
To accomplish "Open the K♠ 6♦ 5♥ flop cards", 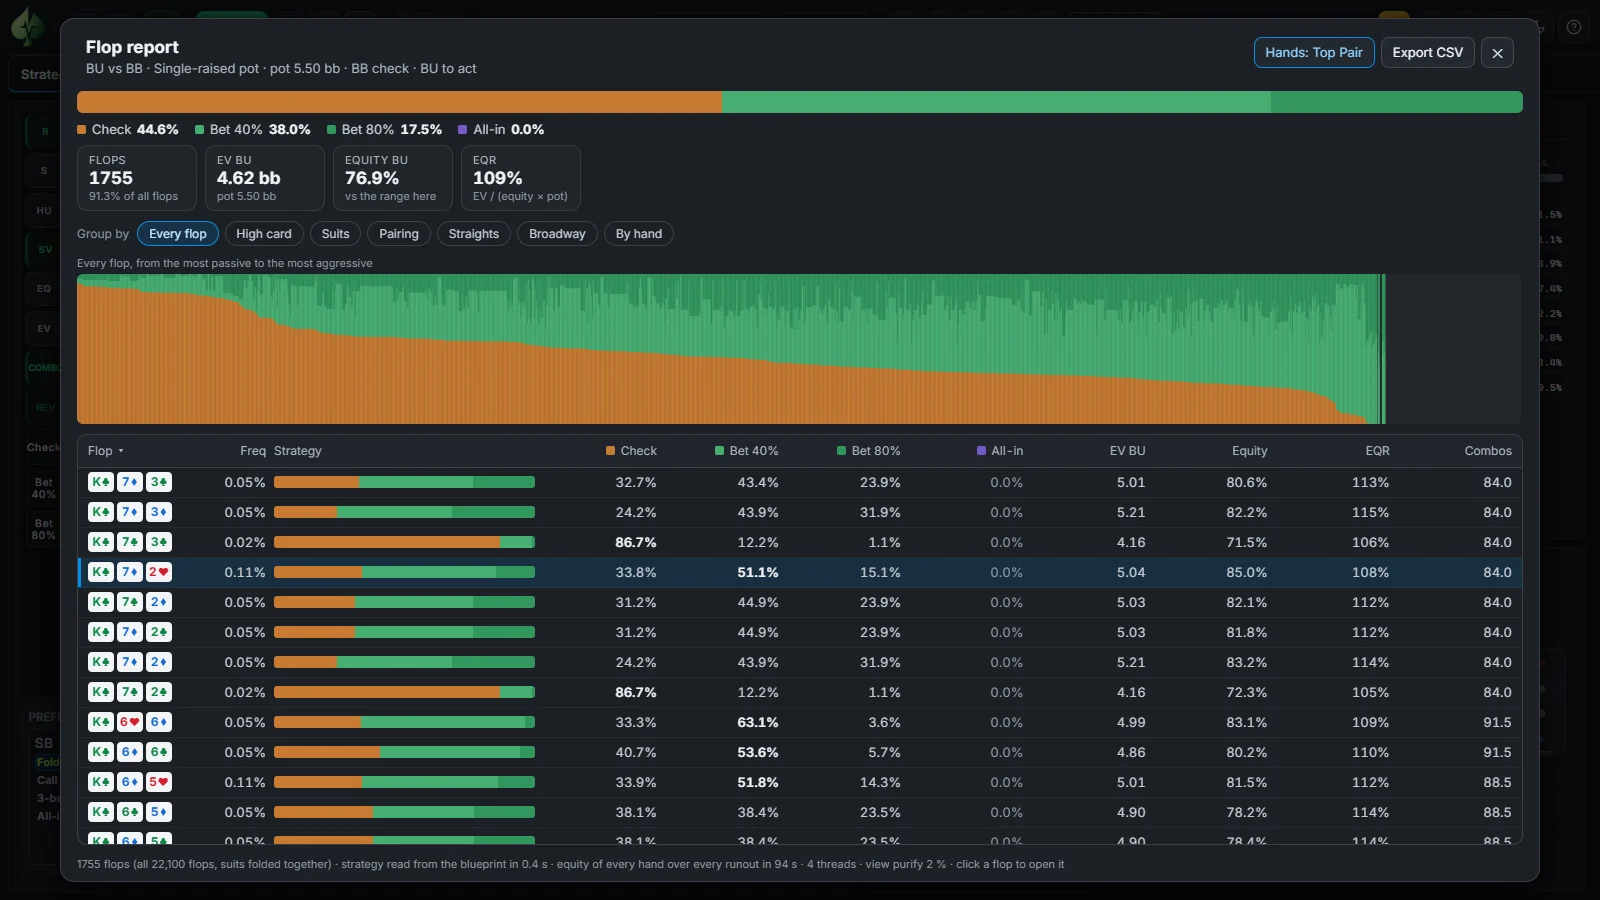I will [x=130, y=782].
